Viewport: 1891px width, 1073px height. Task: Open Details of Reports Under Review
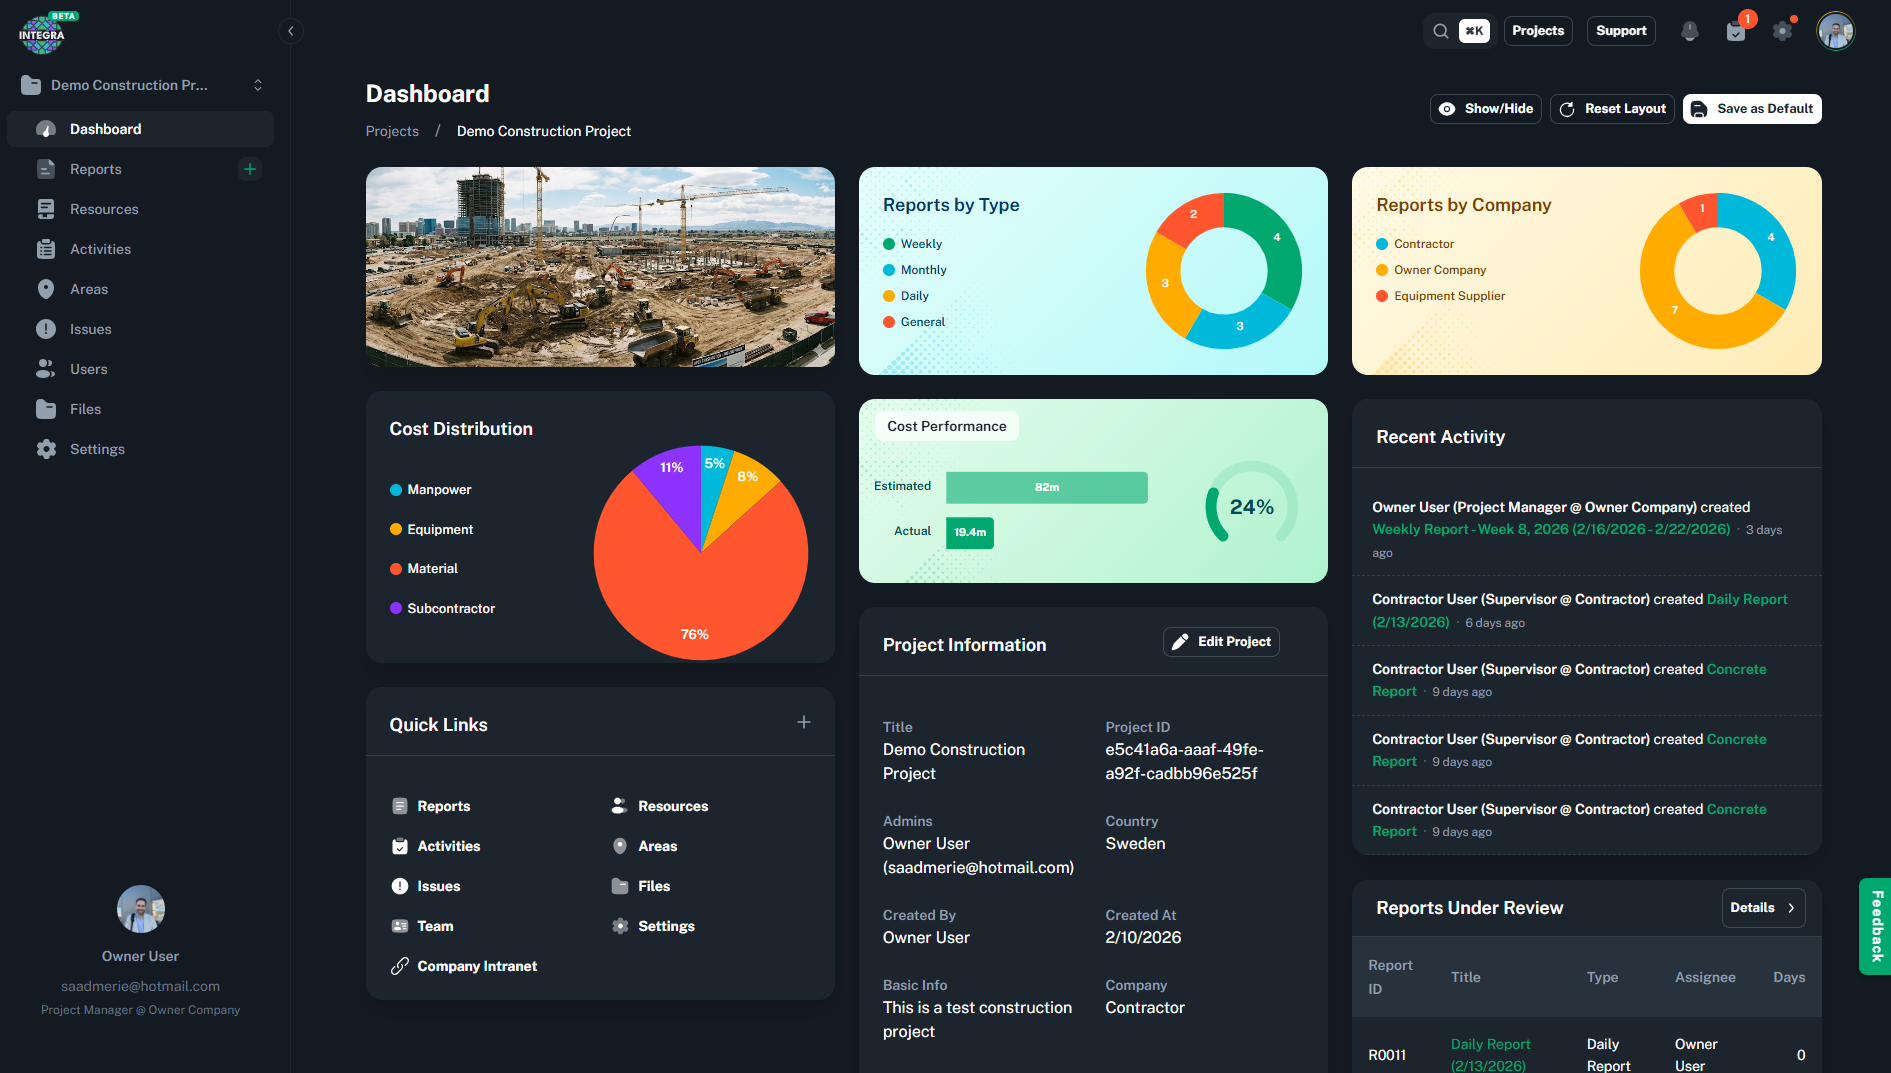[x=1763, y=908]
